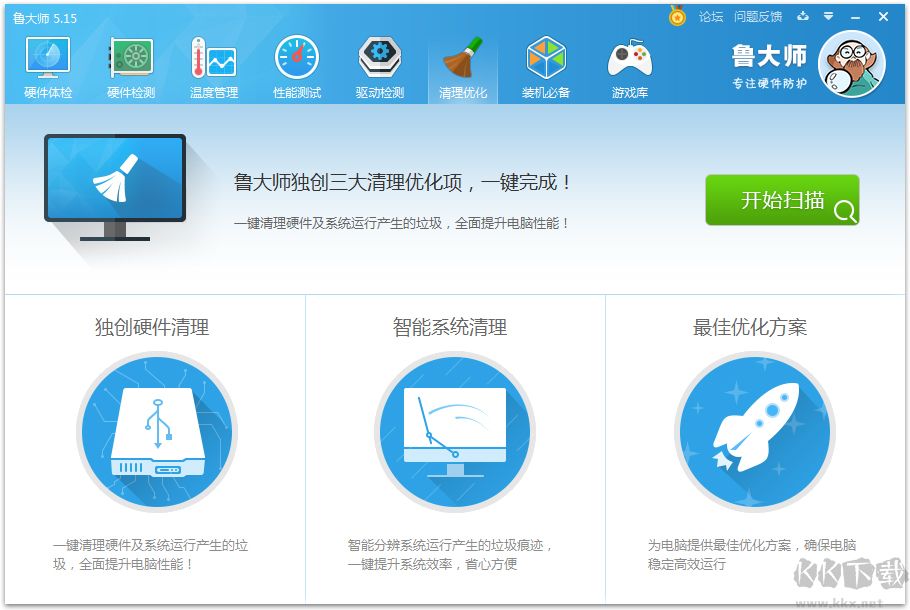Click the 智能系统清理 heading
Screen dimensions: 910x610
tap(450, 327)
